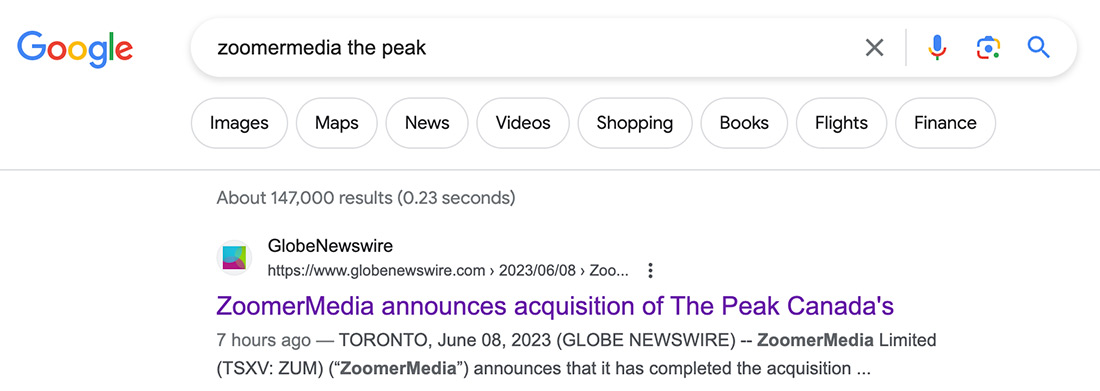Screen dimensions: 1100x391
Task: Submit search with the magnifying glass icon
Action: 1038,48
